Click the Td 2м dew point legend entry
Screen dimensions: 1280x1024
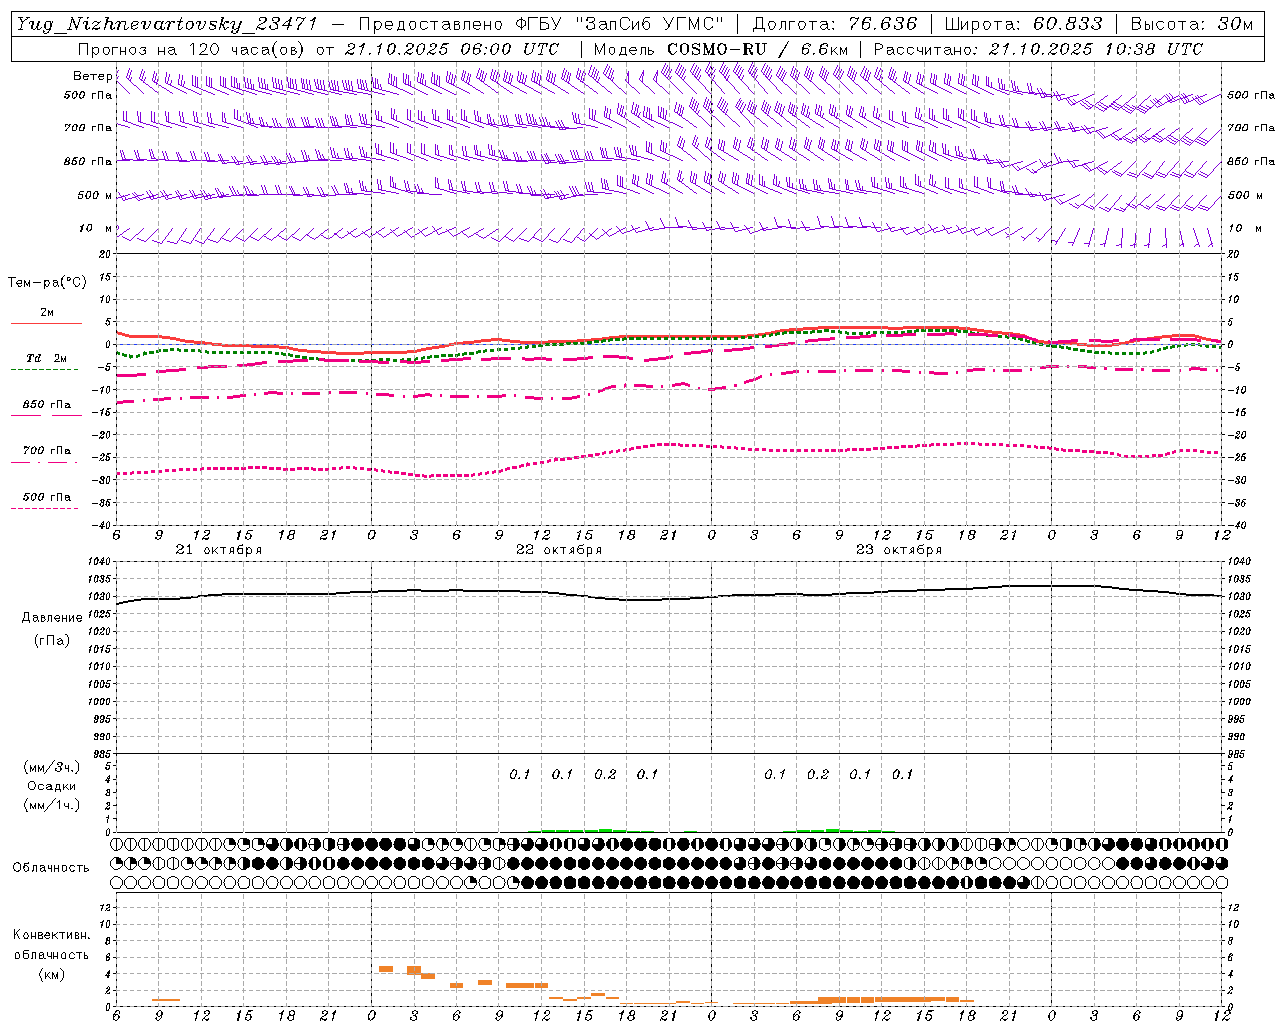pos(46,358)
